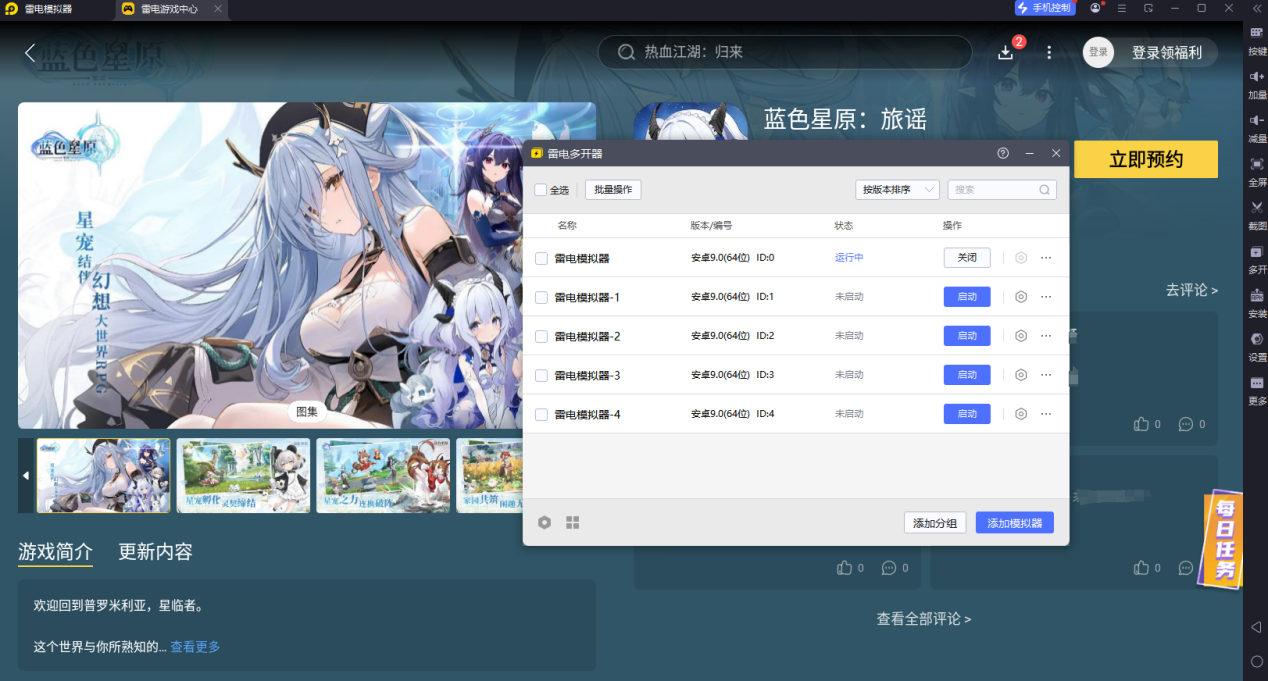Image resolution: width=1268 pixels, height=681 pixels.
Task: Collapse the sidebar with the double-chevron icon
Action: [1257, 8]
